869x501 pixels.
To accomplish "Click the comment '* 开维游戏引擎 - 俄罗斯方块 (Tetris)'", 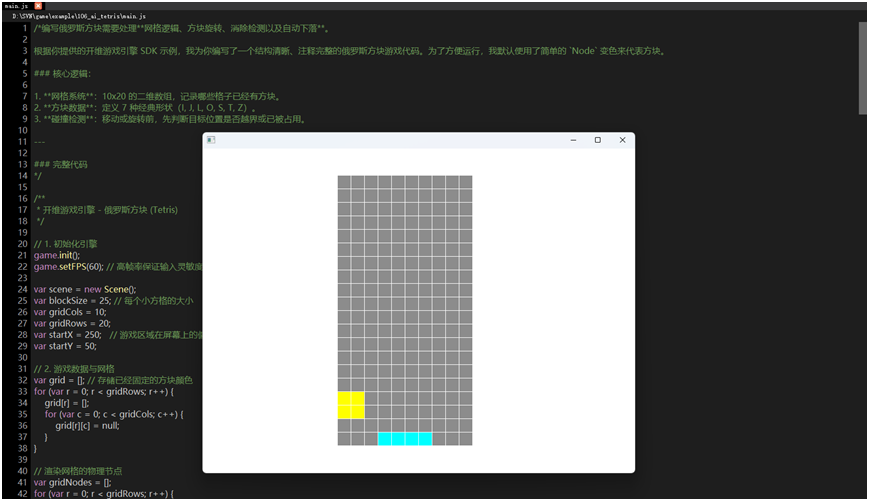I will tap(107, 210).
